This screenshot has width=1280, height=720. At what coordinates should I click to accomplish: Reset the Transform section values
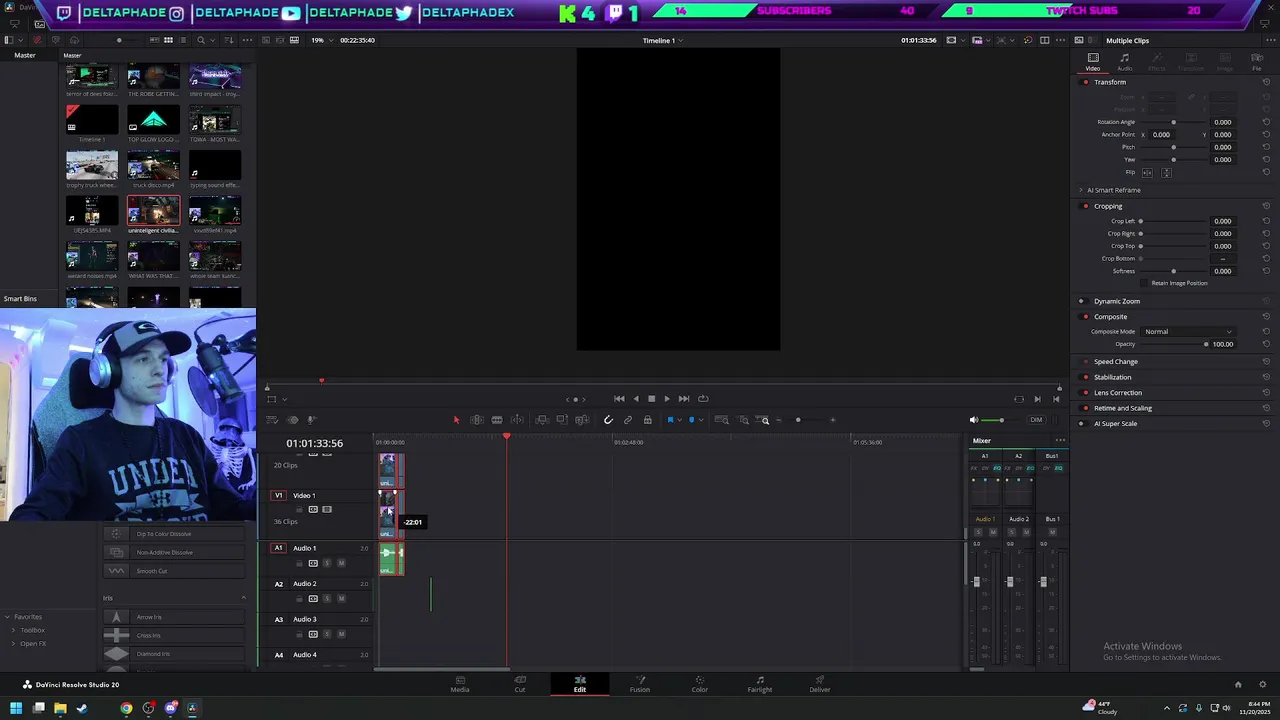[x=1266, y=82]
